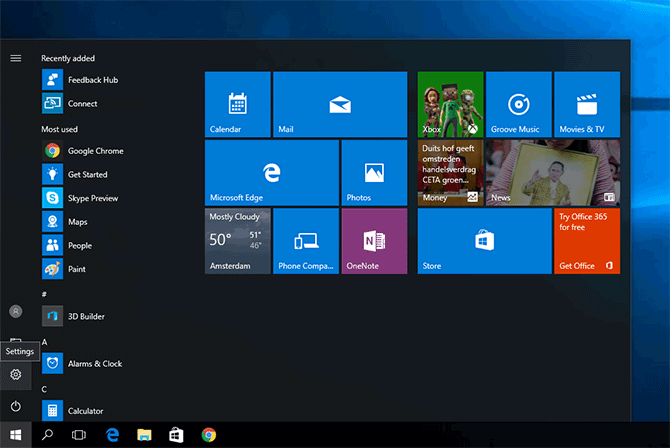Open the Amsterdam weather tile
The image size is (670, 448).
tap(238, 241)
